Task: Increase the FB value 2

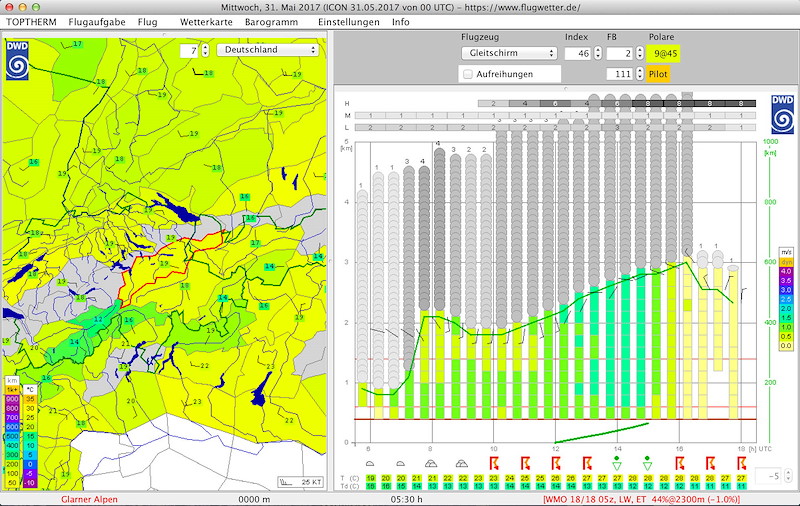Action: (640, 50)
